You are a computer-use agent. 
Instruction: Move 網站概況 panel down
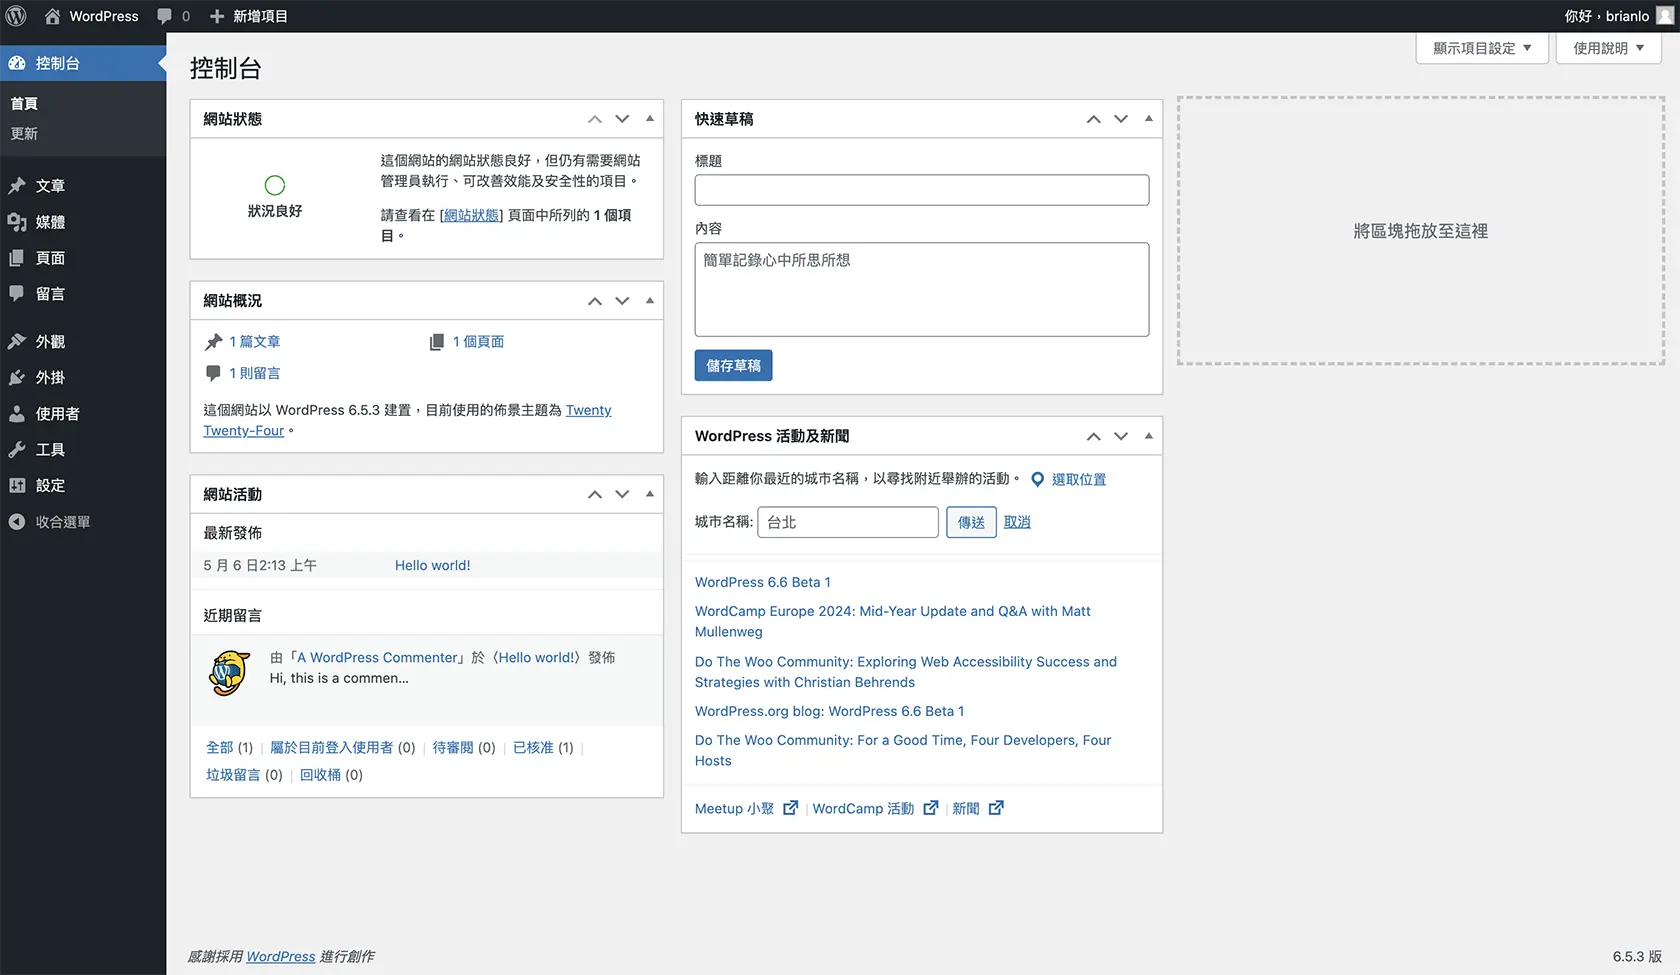(622, 301)
